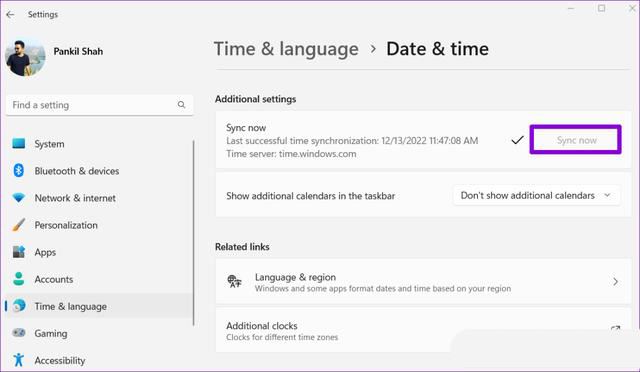640x372 pixels.
Task: Focus the Find a setting field
Action: coord(99,105)
